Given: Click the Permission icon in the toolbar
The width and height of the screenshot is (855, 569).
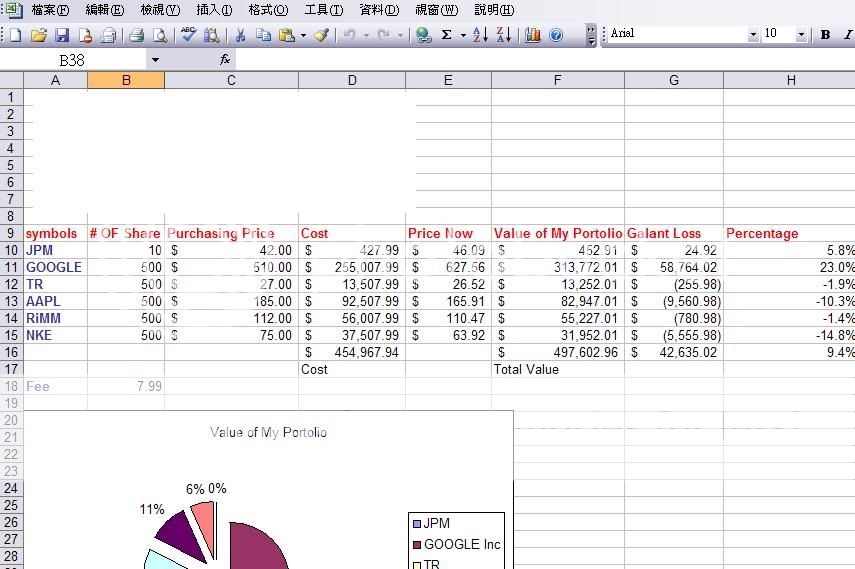Looking at the screenshot, I should [86, 35].
